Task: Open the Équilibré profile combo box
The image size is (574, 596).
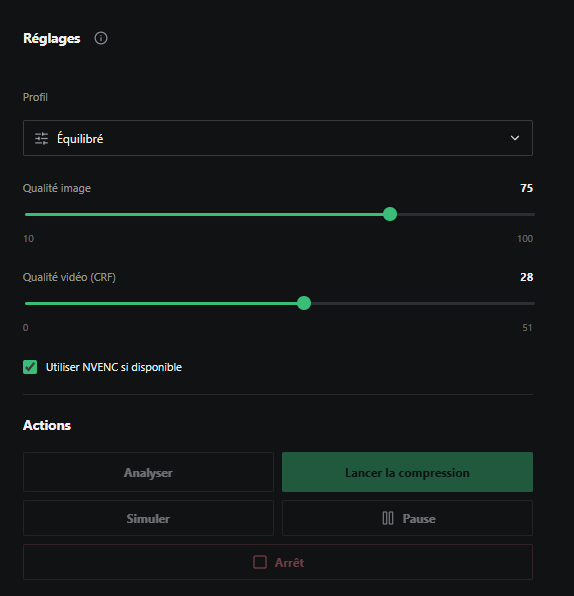Action: (278, 138)
